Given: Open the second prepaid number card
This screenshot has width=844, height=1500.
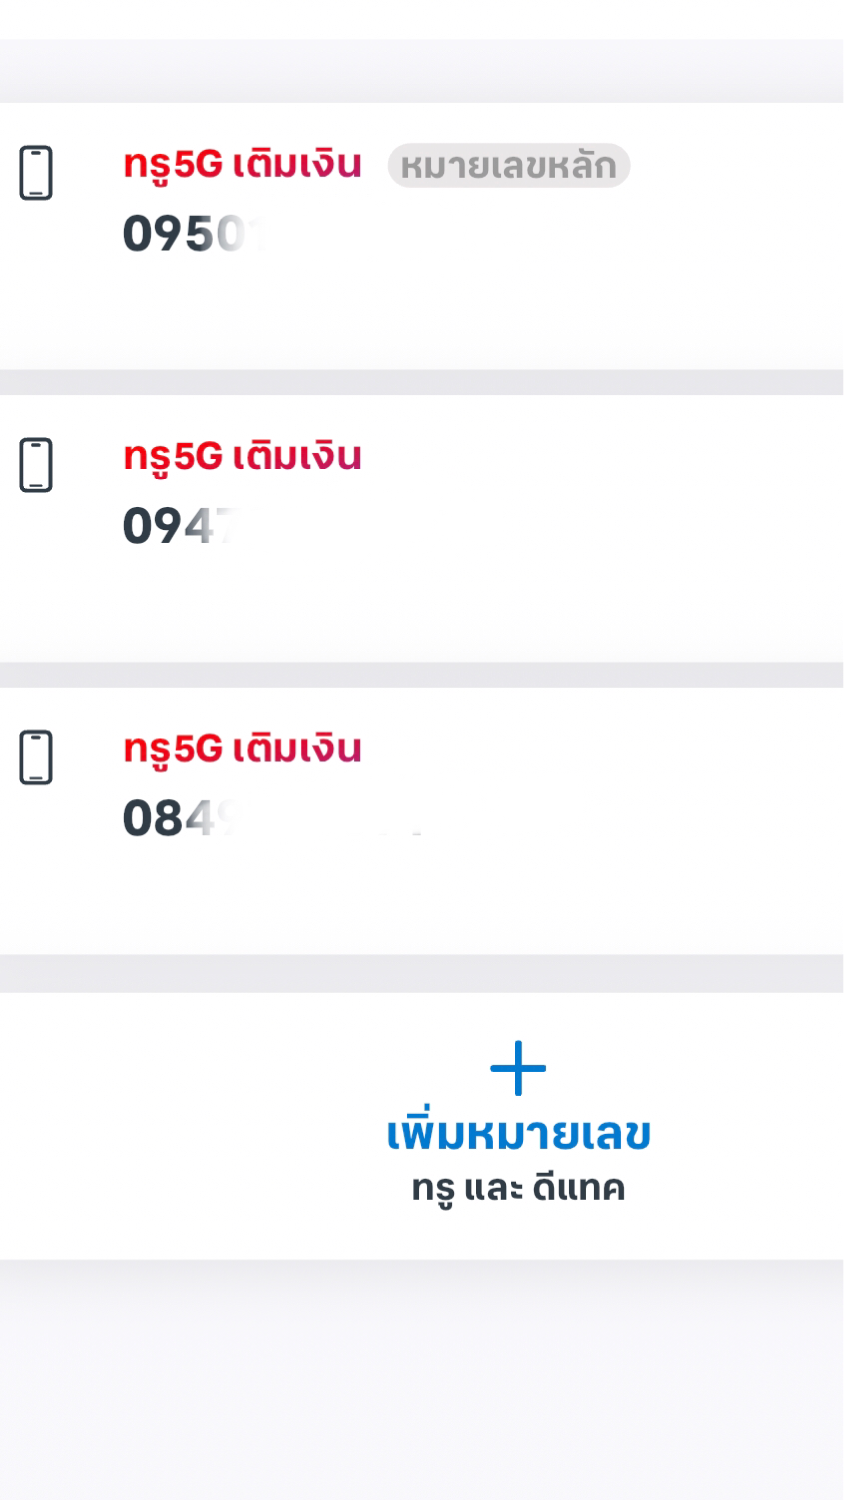Looking at the screenshot, I should (422, 528).
